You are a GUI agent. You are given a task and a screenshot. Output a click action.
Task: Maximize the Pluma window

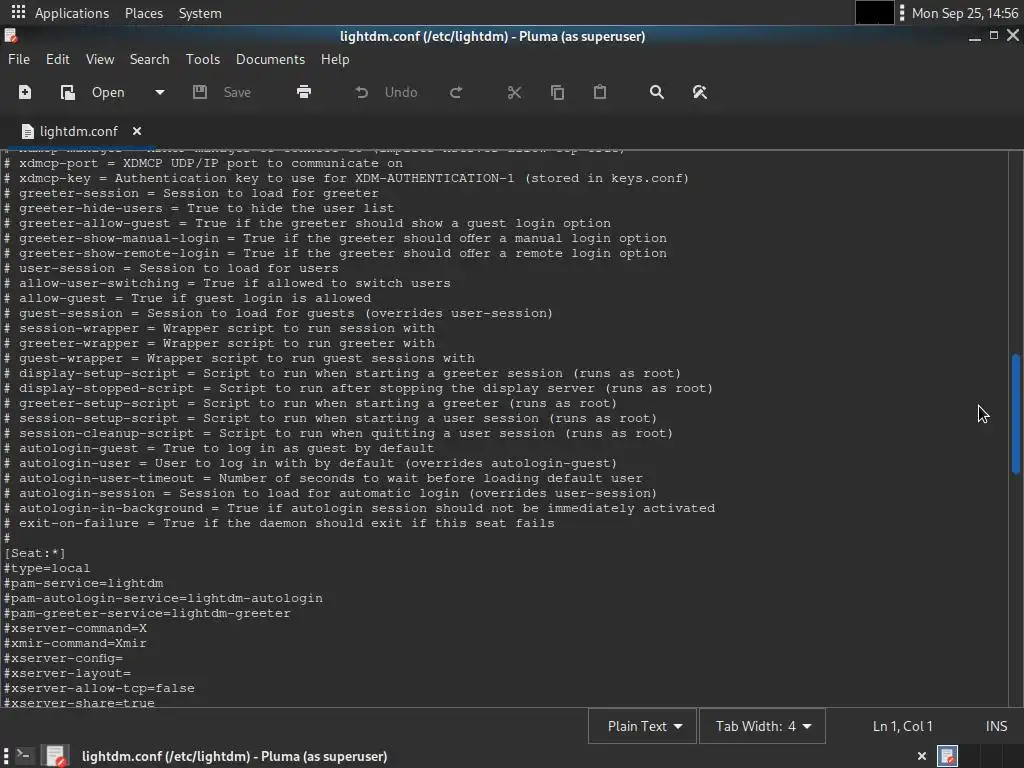(993, 35)
